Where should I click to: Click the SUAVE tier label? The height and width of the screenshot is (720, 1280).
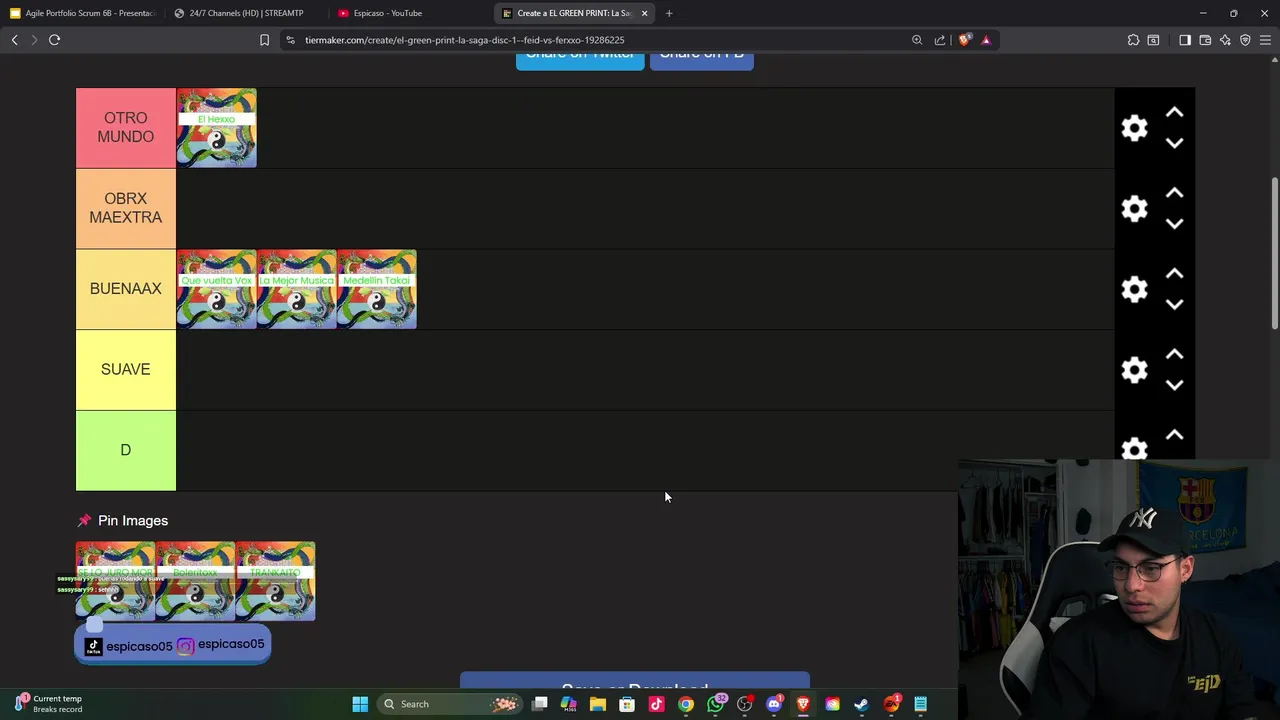[126, 369]
